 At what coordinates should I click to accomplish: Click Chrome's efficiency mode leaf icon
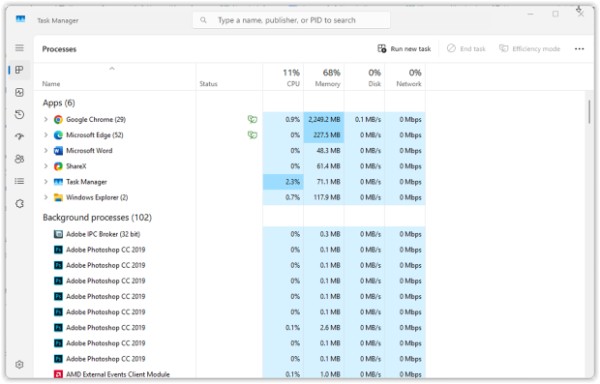click(252, 119)
